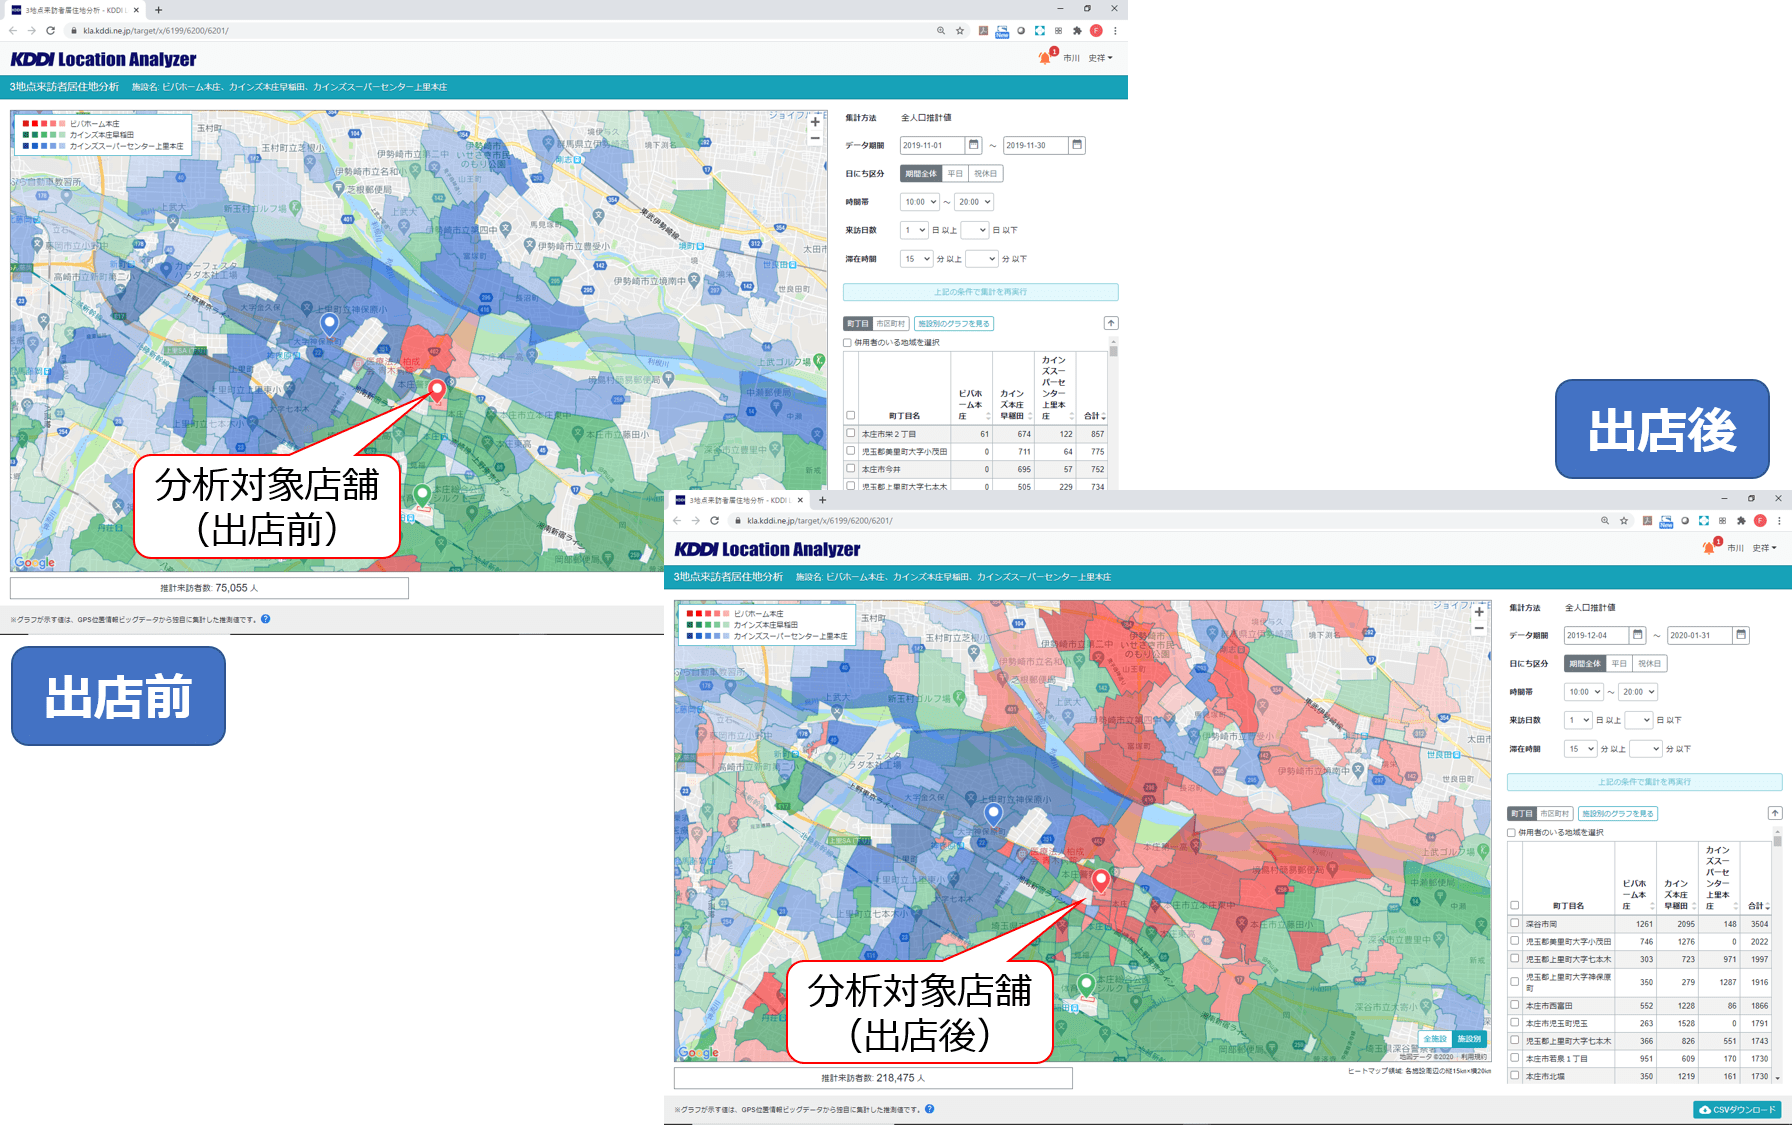The width and height of the screenshot is (1792, 1125).
Task: Open 20:00 end time dropdown, upper window
Action: tap(974, 202)
